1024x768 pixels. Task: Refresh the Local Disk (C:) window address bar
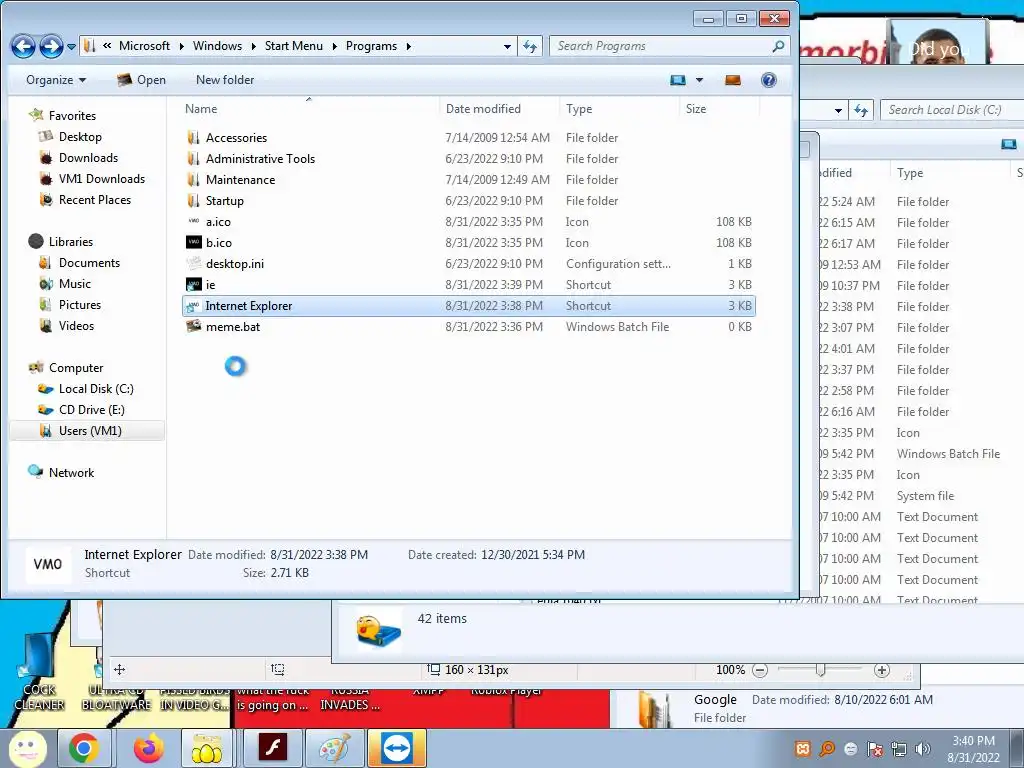tap(861, 110)
